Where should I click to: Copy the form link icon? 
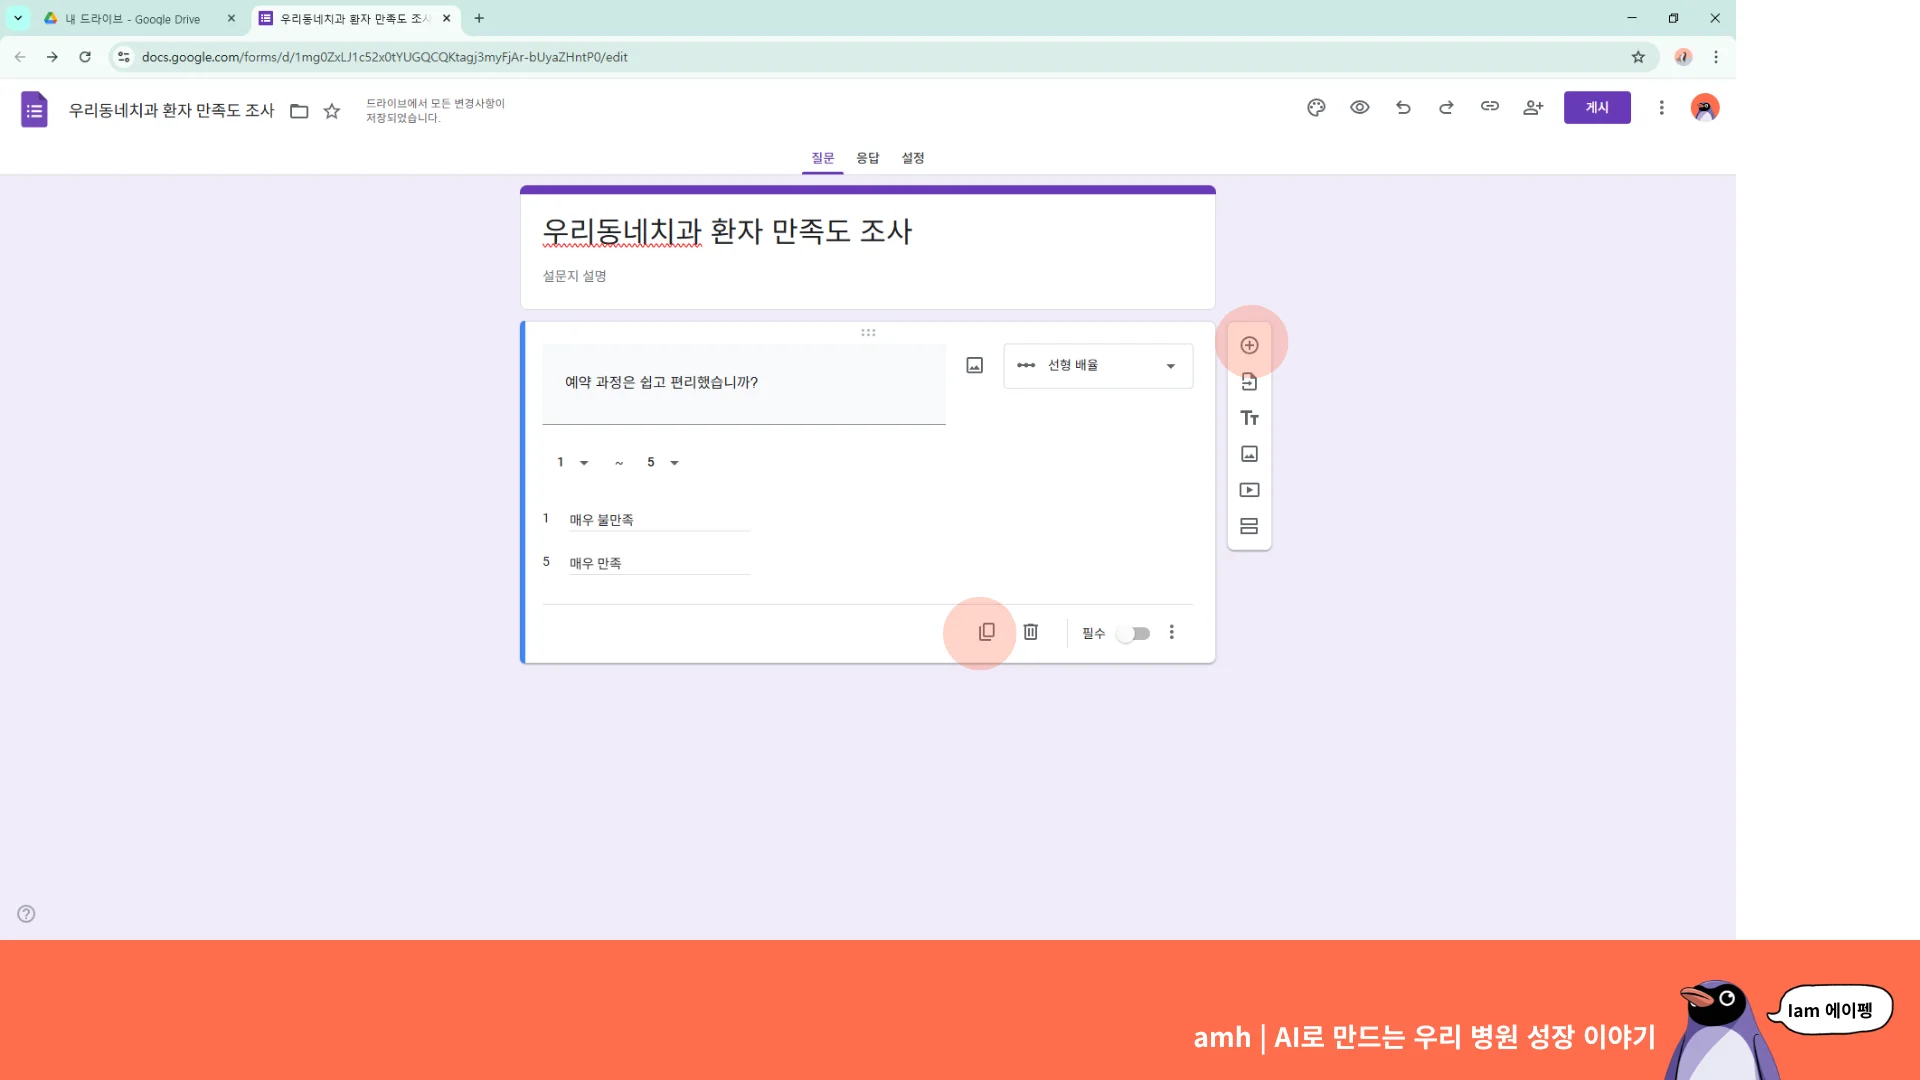[x=1490, y=107]
